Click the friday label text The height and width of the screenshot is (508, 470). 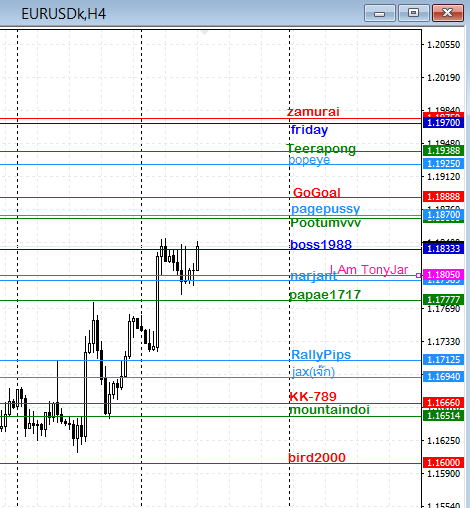click(x=309, y=130)
